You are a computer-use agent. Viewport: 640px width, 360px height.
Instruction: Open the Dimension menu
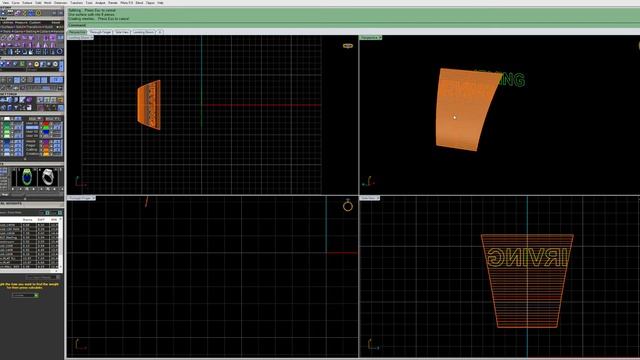[x=61, y=2]
